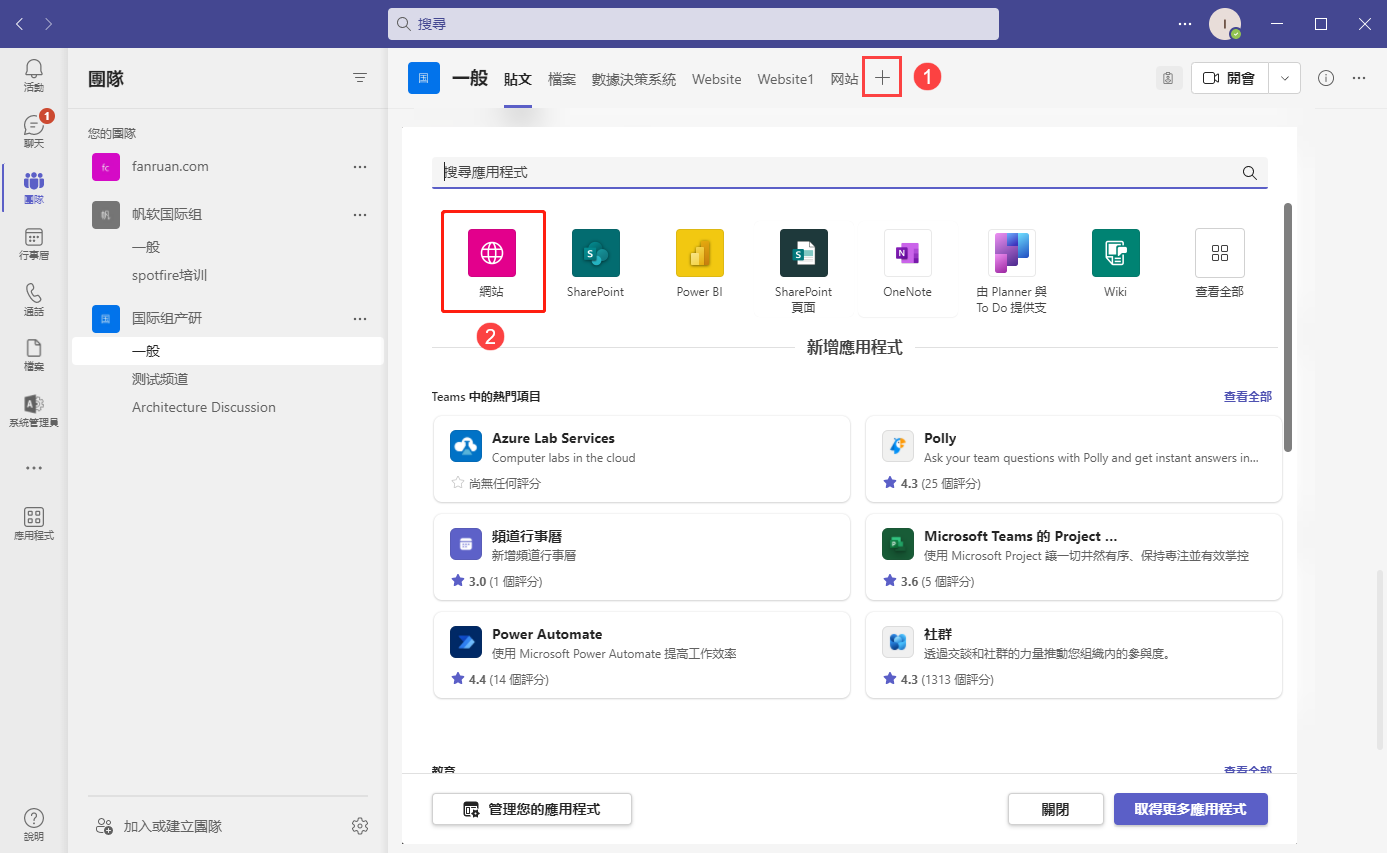Follow the 查看全部 link for popular apps
The image size is (1387, 853).
pyautogui.click(x=1247, y=395)
